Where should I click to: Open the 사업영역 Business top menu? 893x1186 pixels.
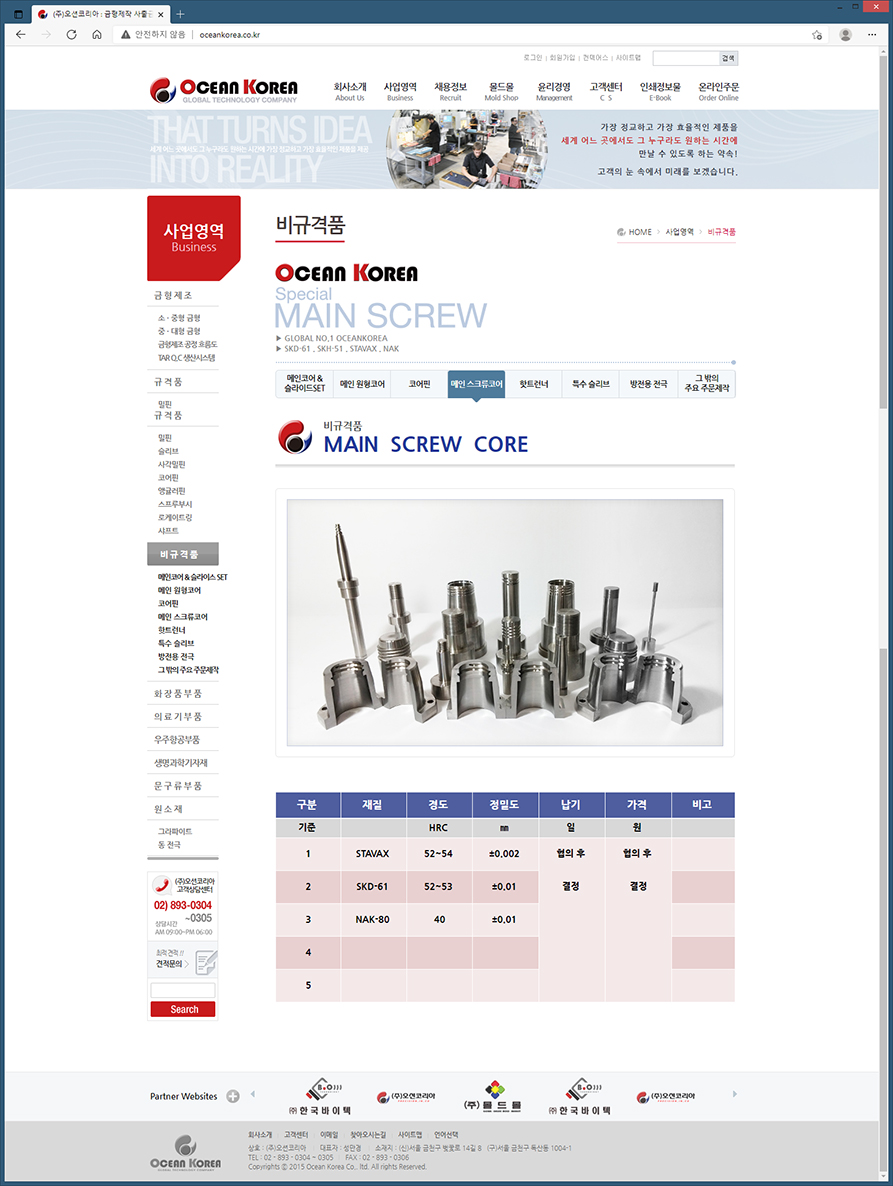(x=400, y=91)
